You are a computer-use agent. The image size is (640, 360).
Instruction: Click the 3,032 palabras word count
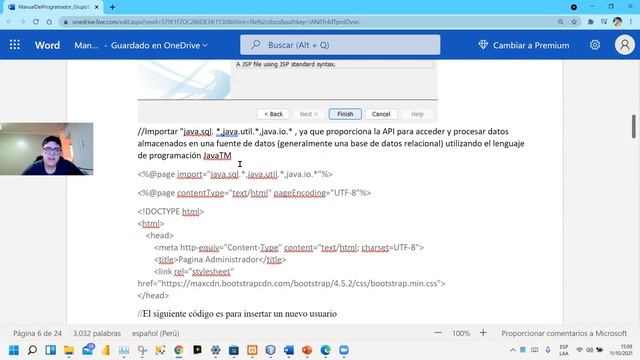97,333
